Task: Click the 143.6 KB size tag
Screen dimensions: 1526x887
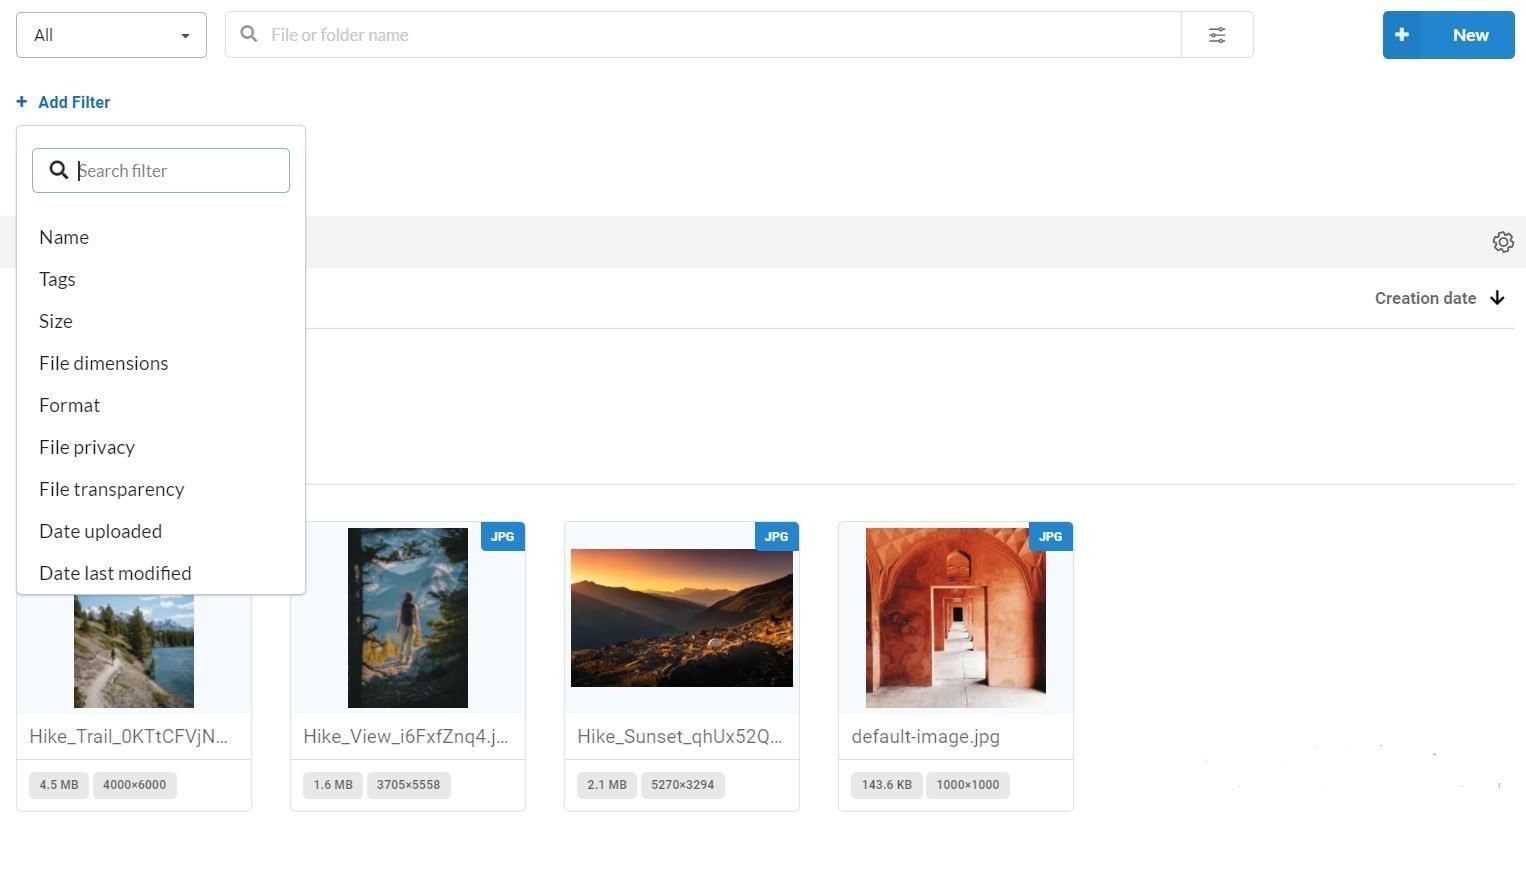Action: tap(887, 785)
